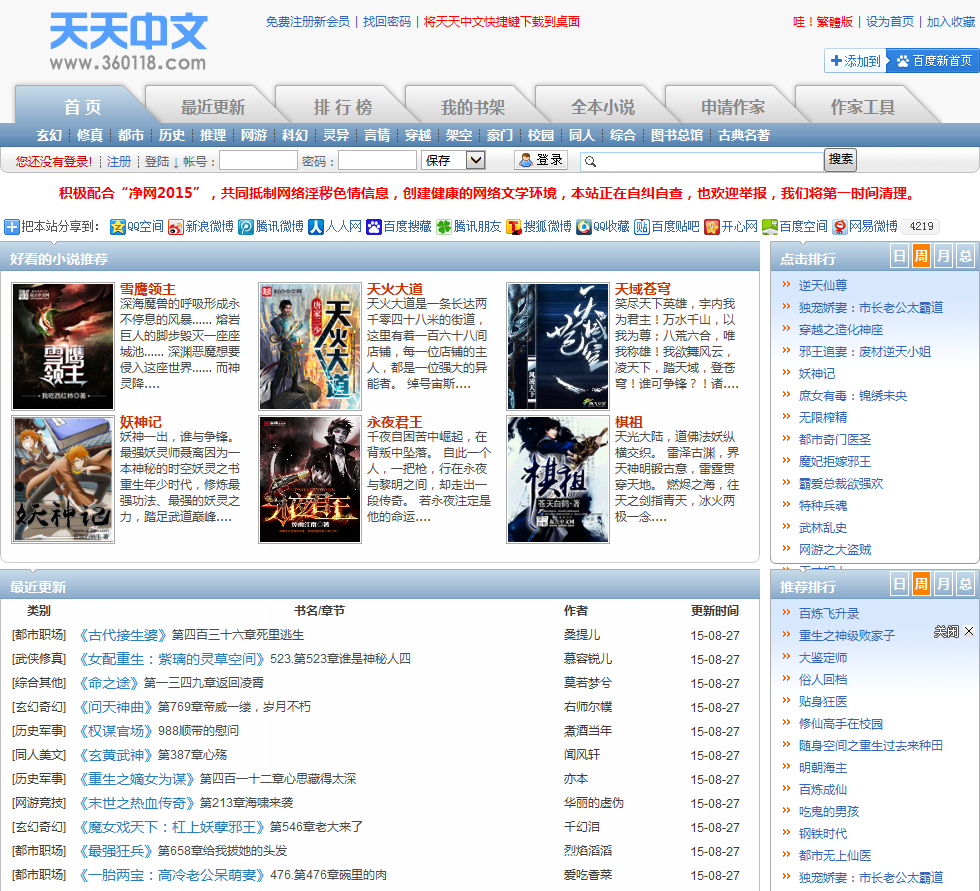Viewport: 980px width, 891px height.
Task: Click 设为首页 link
Action: coord(889,22)
